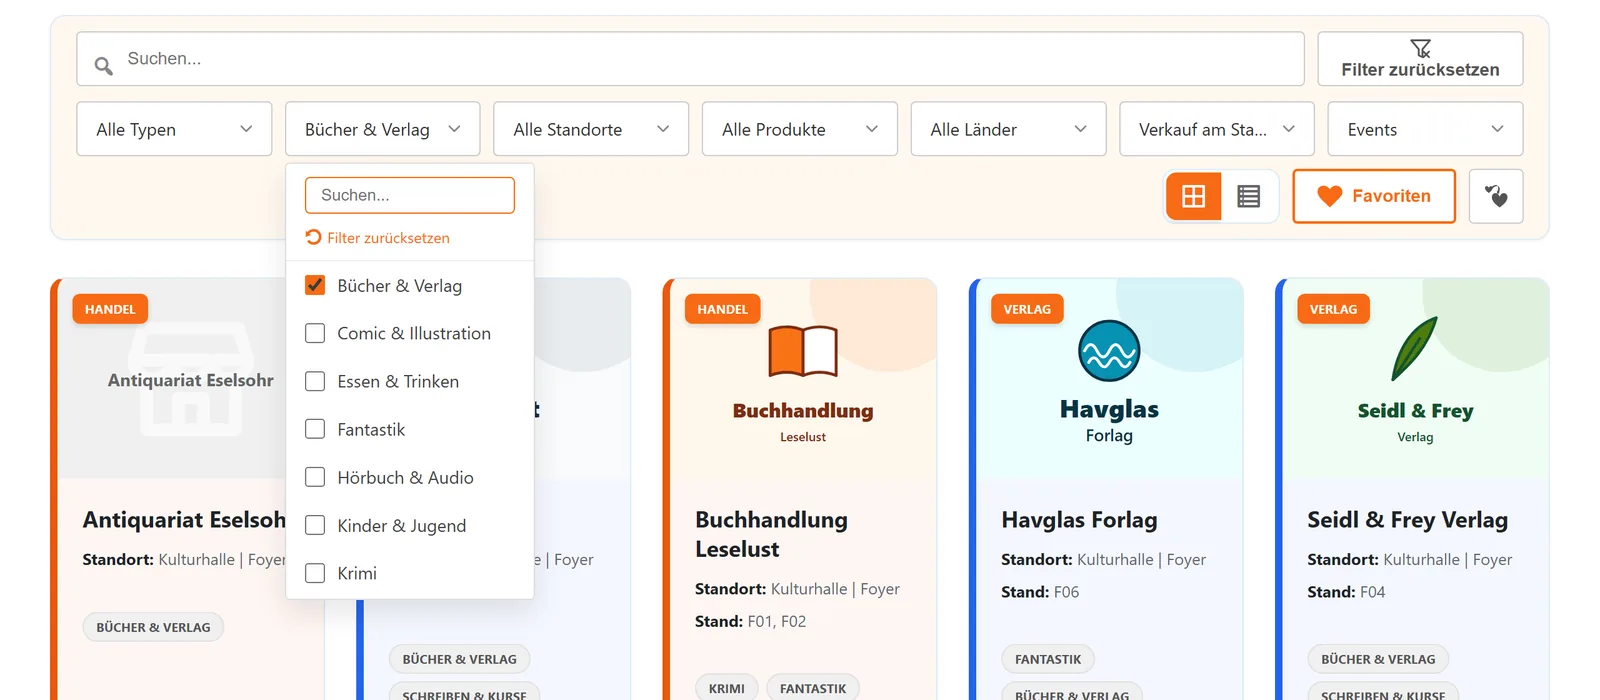Image resolution: width=1600 pixels, height=700 pixels.
Task: Select the Kinder & Jugend checkbox
Action: [315, 525]
